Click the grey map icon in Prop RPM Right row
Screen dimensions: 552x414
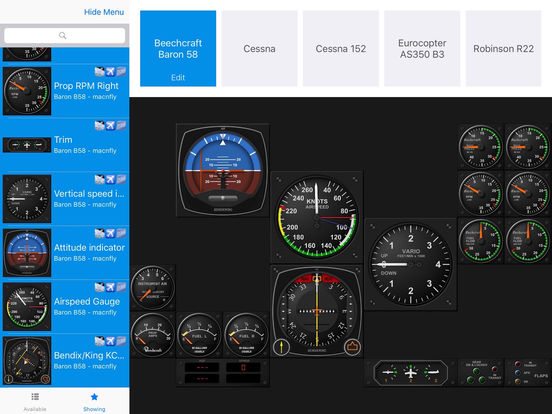(121, 71)
